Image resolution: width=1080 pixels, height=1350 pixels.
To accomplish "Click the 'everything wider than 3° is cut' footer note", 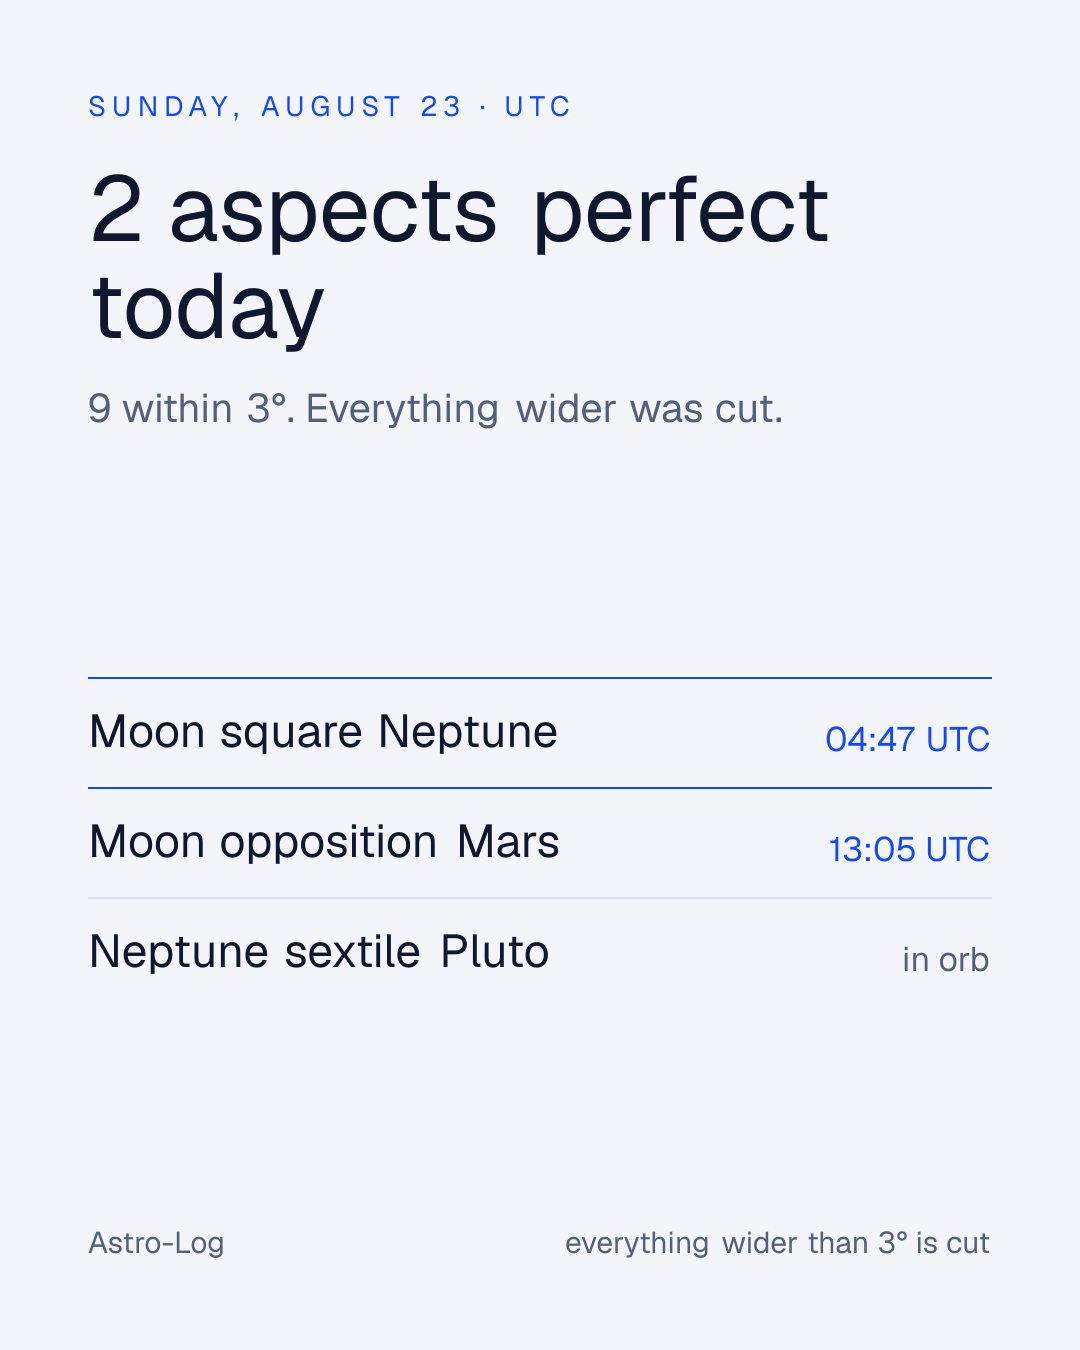I will 777,1243.
